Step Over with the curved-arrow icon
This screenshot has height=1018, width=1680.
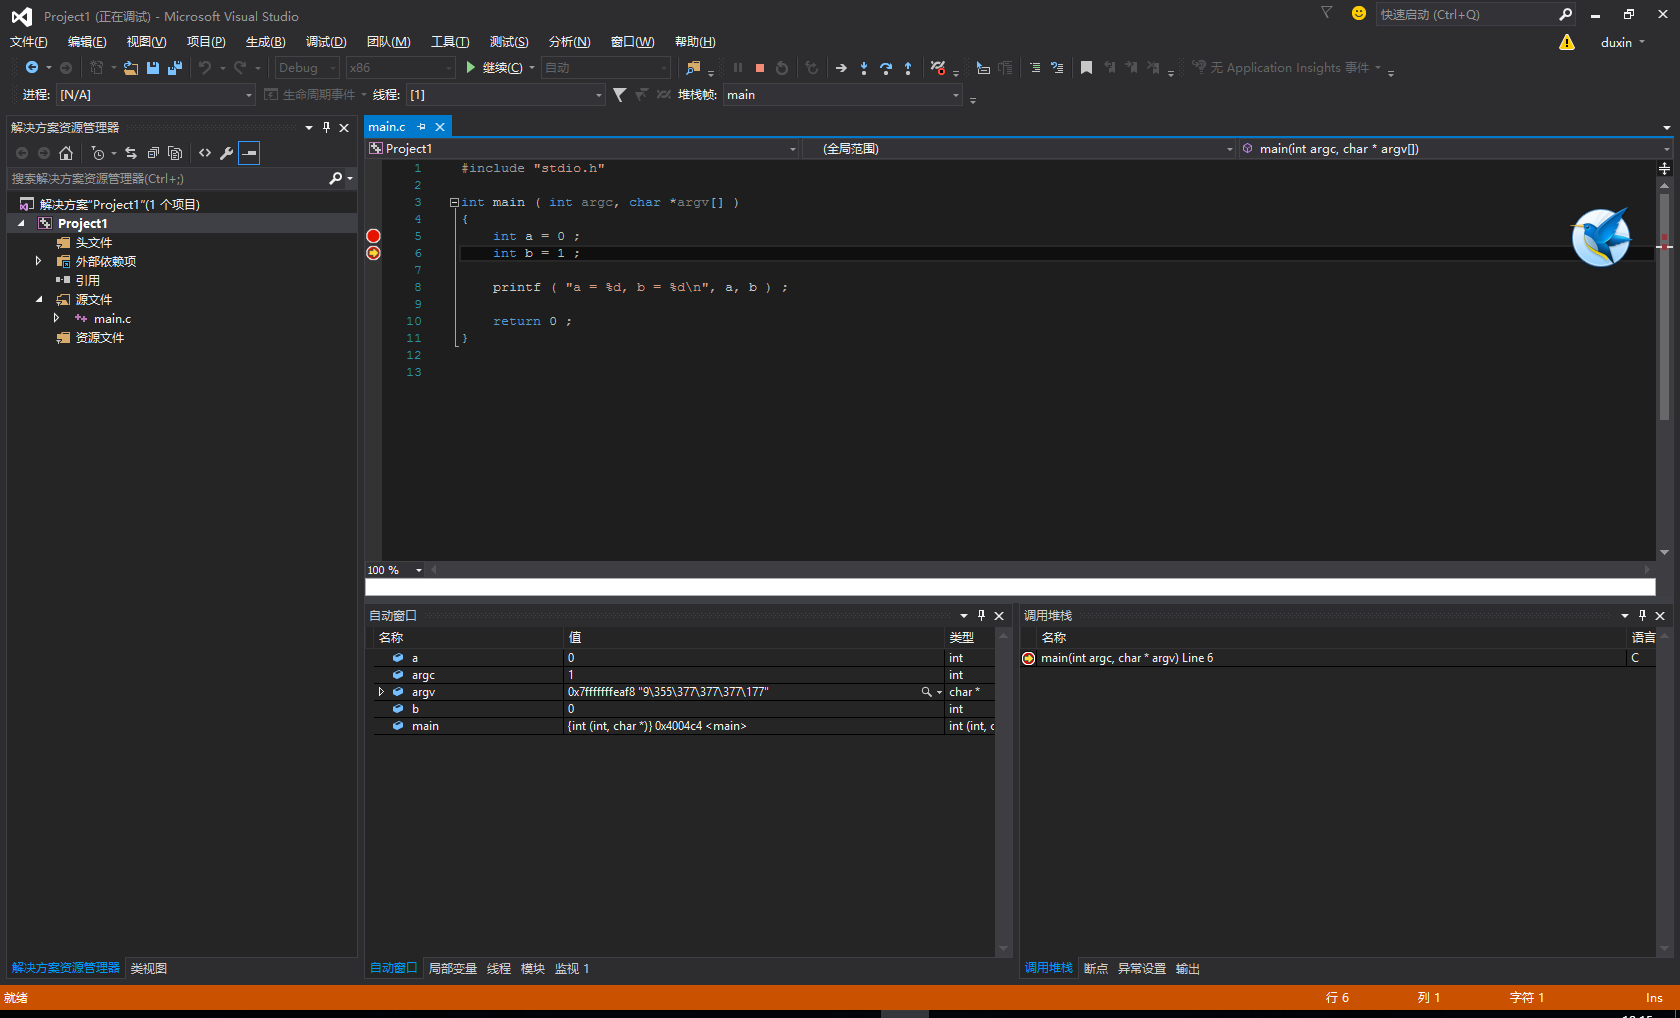[x=886, y=68]
